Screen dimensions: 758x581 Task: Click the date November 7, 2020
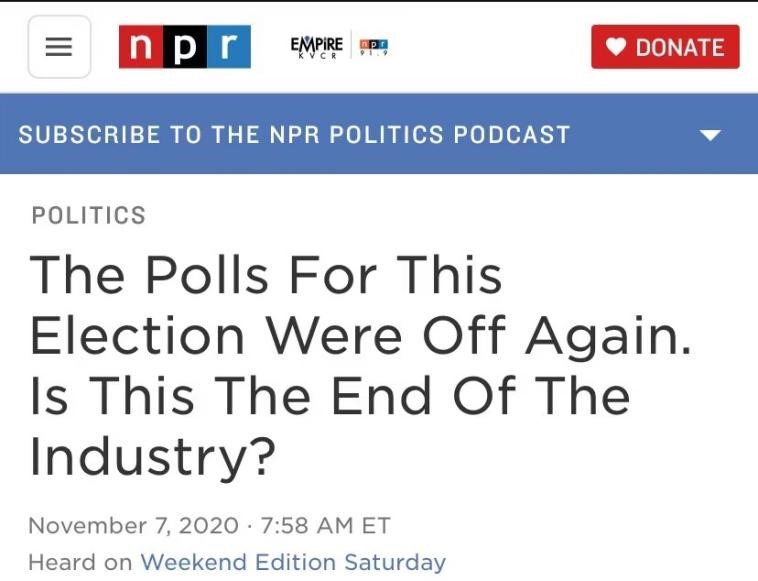point(133,525)
